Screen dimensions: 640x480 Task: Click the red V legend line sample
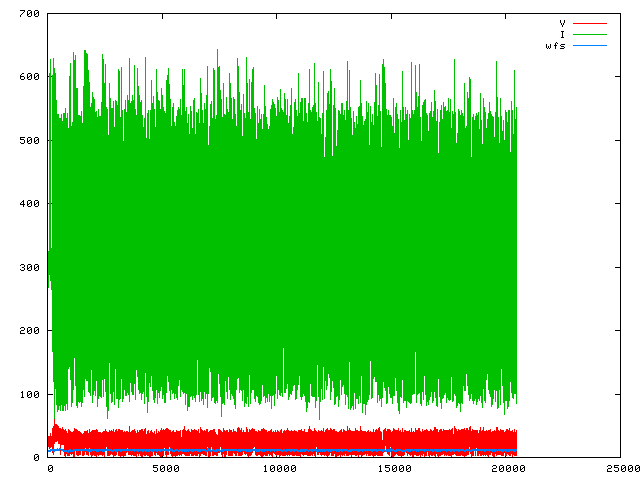590,23
